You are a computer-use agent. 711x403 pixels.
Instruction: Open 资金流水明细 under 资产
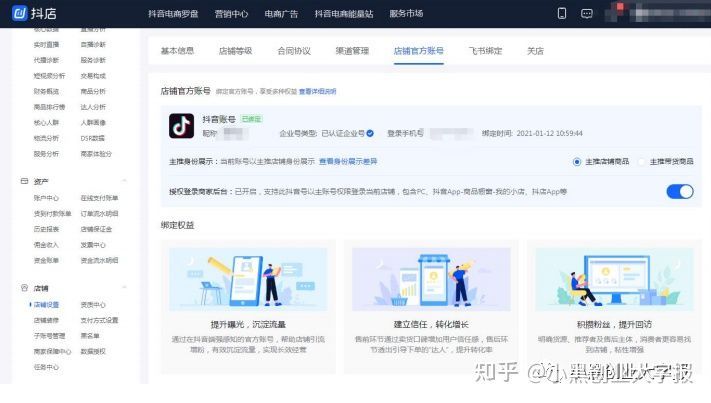click(99, 260)
